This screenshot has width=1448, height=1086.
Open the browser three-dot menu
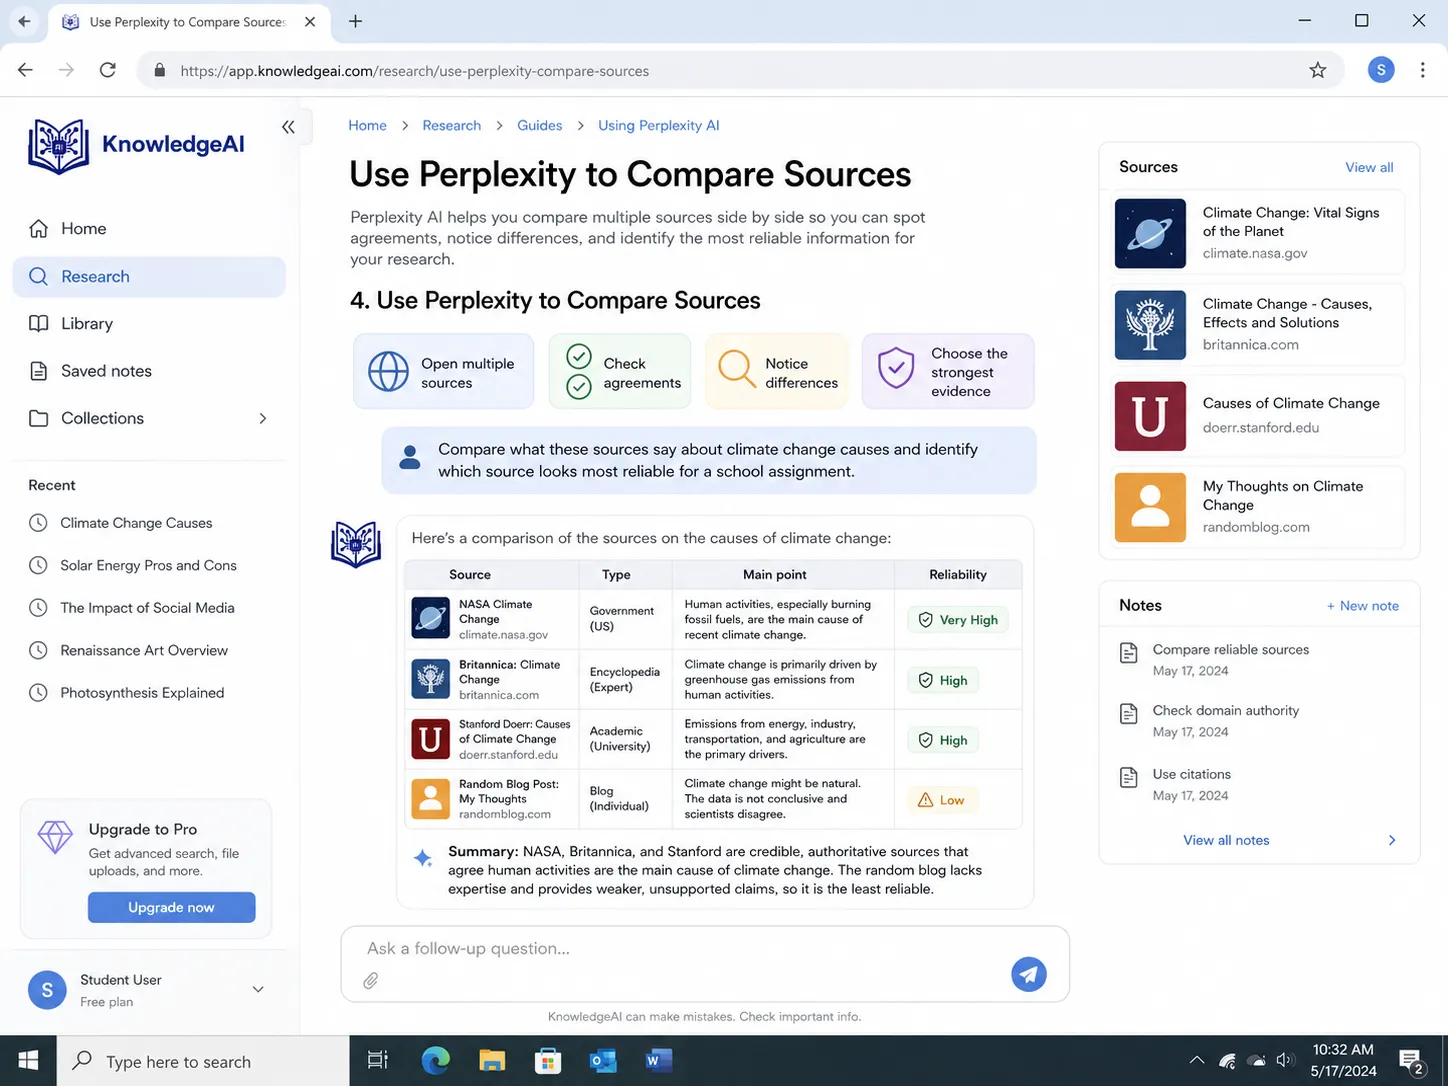tap(1422, 70)
